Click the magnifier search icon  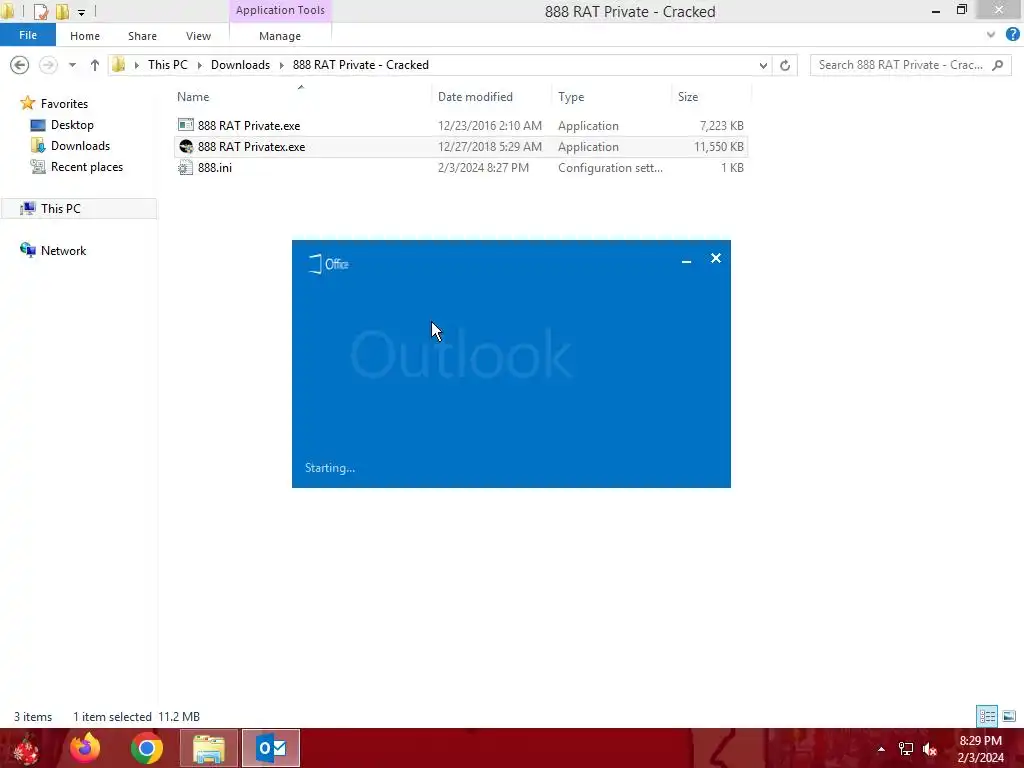tap(997, 65)
